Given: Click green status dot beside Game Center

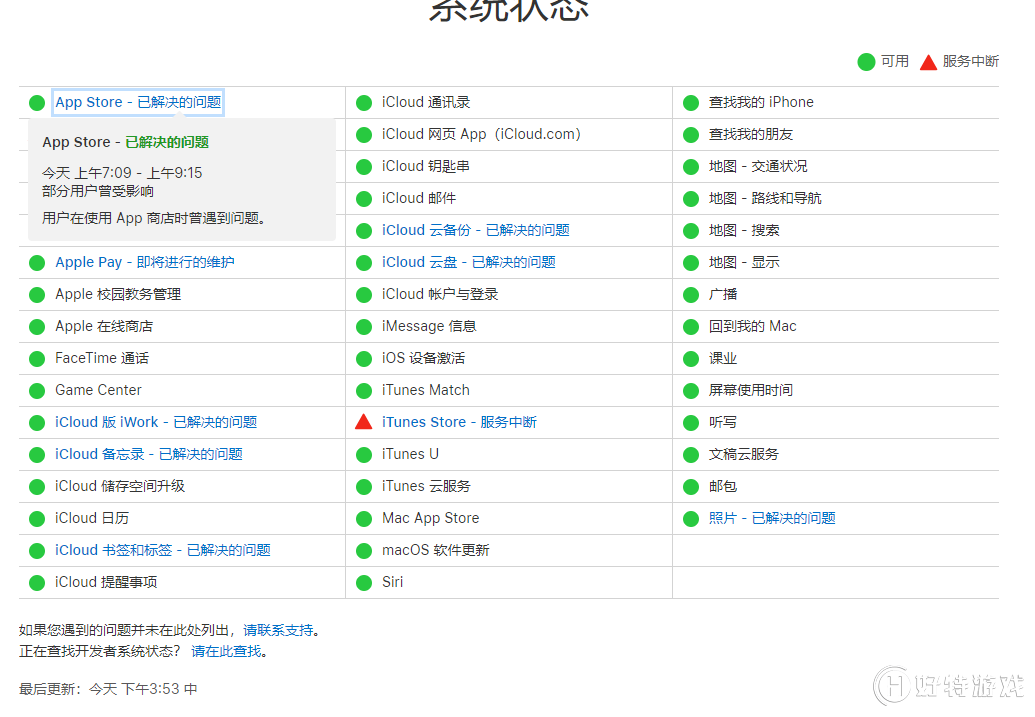Looking at the screenshot, I should (x=37, y=391).
